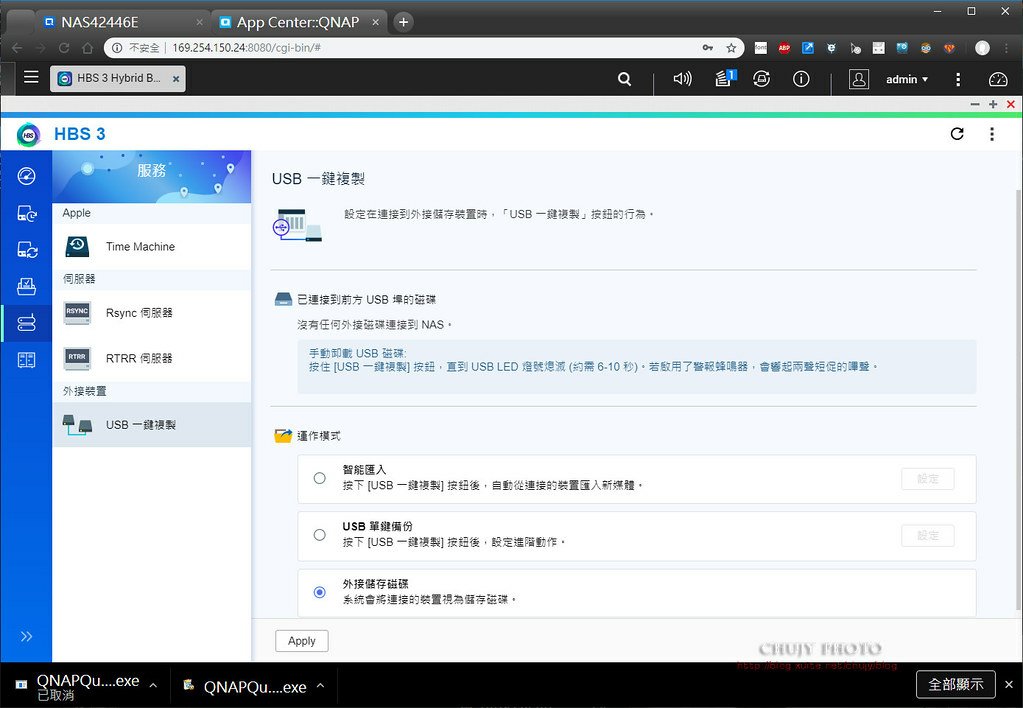Click the HBS 3 logo
The height and width of the screenshot is (708, 1023).
point(29,134)
